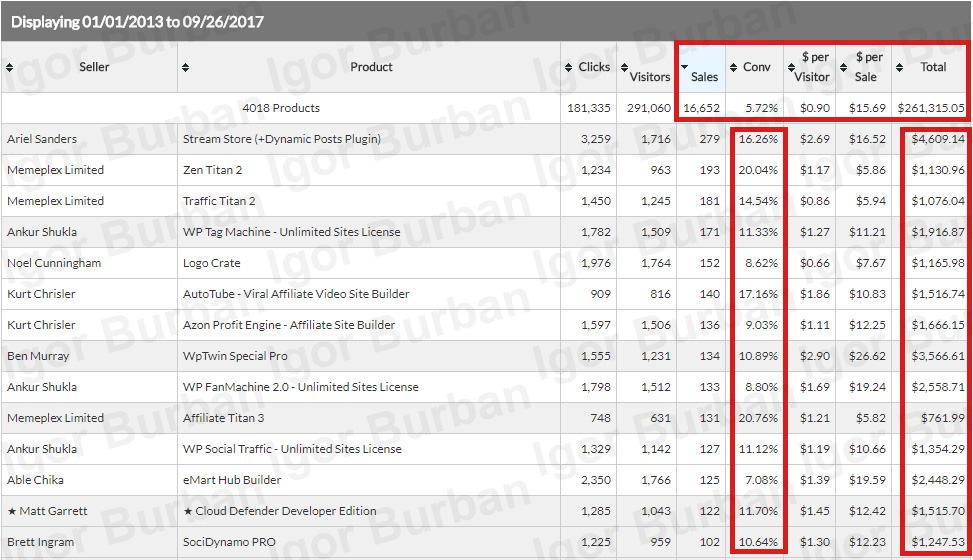
Task: Click the WpTwin Special Pro product
Action: coord(235,356)
